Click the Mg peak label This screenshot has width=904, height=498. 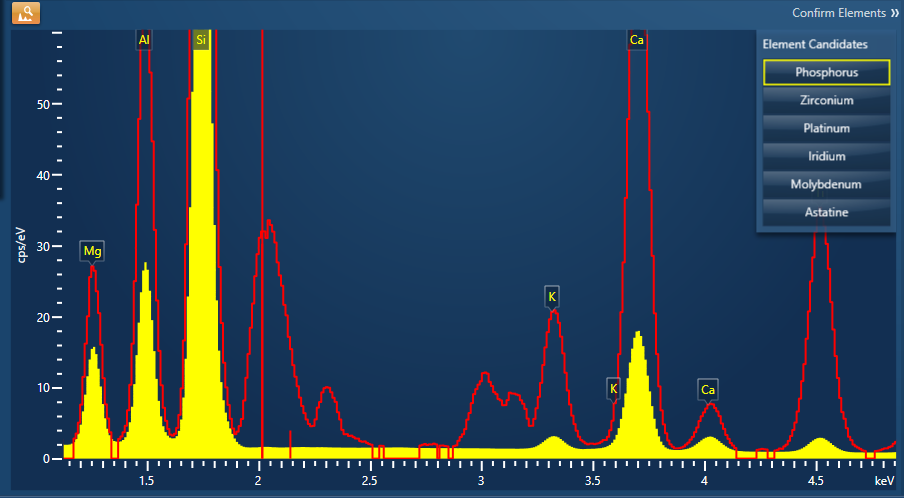[x=93, y=251]
